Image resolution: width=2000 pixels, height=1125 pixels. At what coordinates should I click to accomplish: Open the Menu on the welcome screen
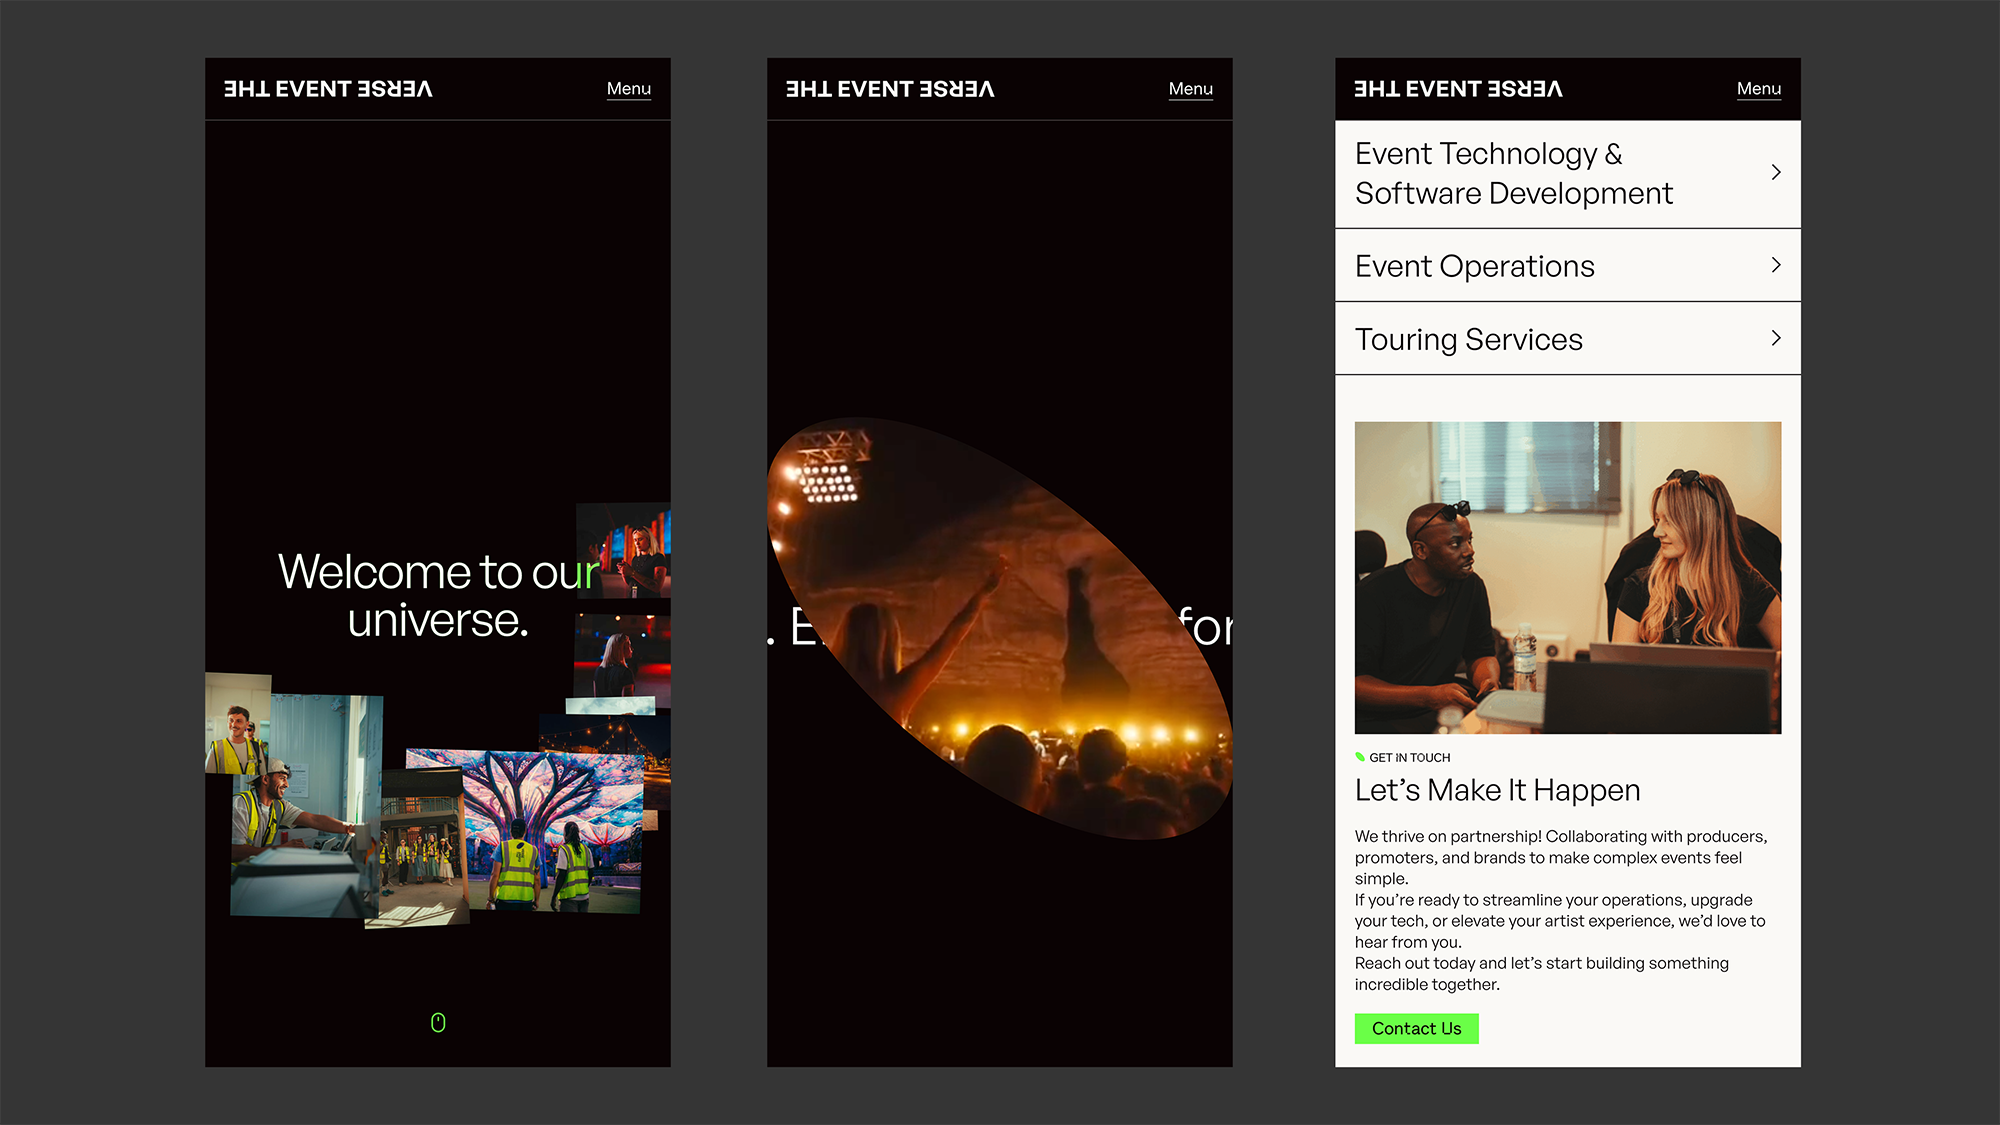pyautogui.click(x=628, y=89)
